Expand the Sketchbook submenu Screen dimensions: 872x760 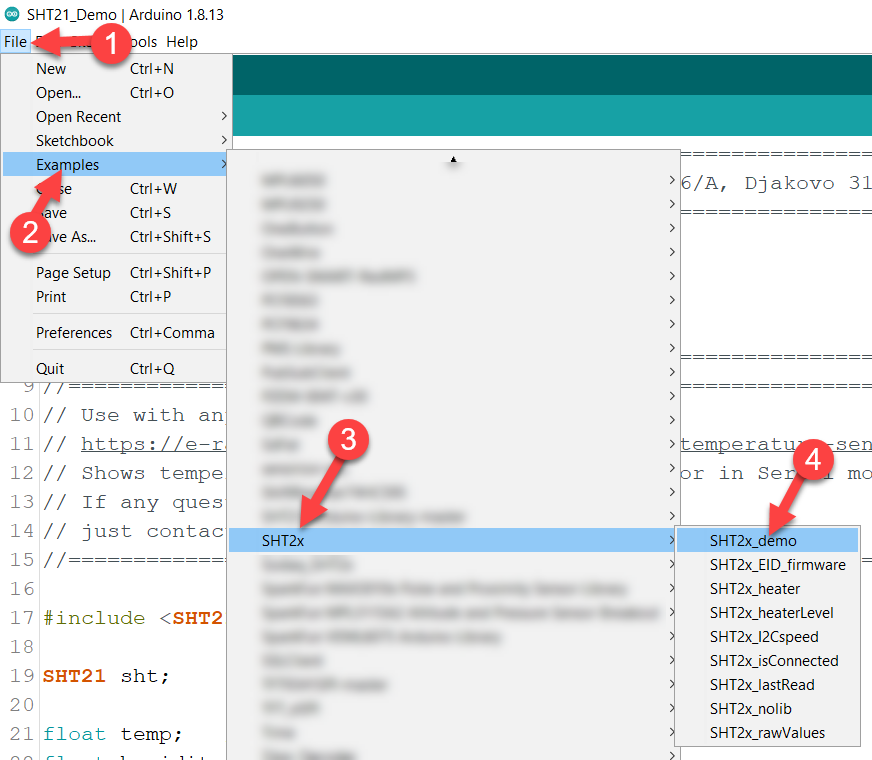pyautogui.click(x=116, y=141)
